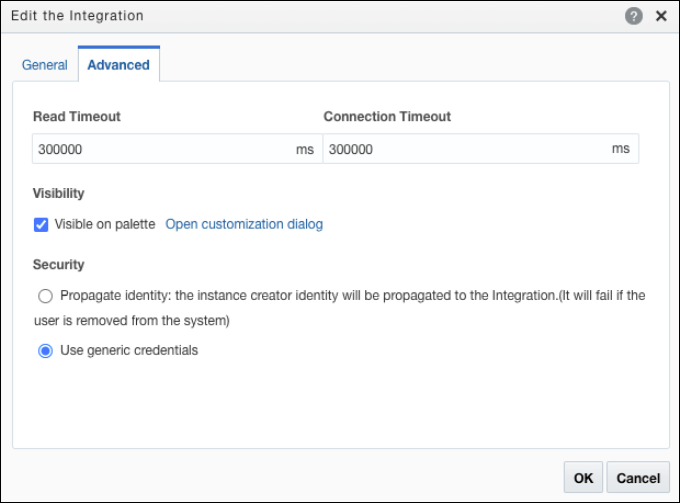The image size is (680, 503).
Task: Click the Connection Timeout label
Action: click(387, 117)
